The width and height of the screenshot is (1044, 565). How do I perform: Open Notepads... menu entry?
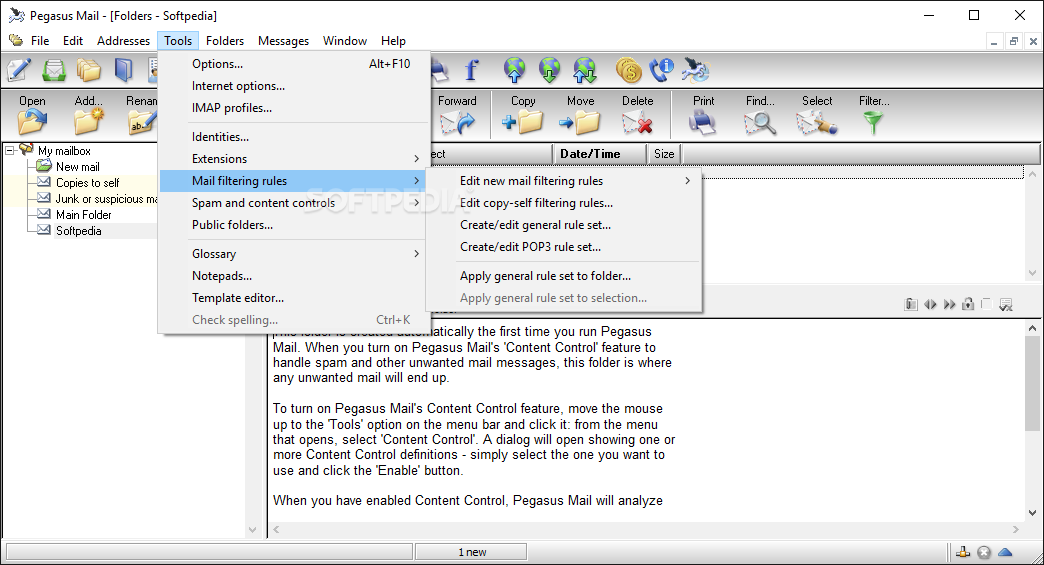[292, 276]
